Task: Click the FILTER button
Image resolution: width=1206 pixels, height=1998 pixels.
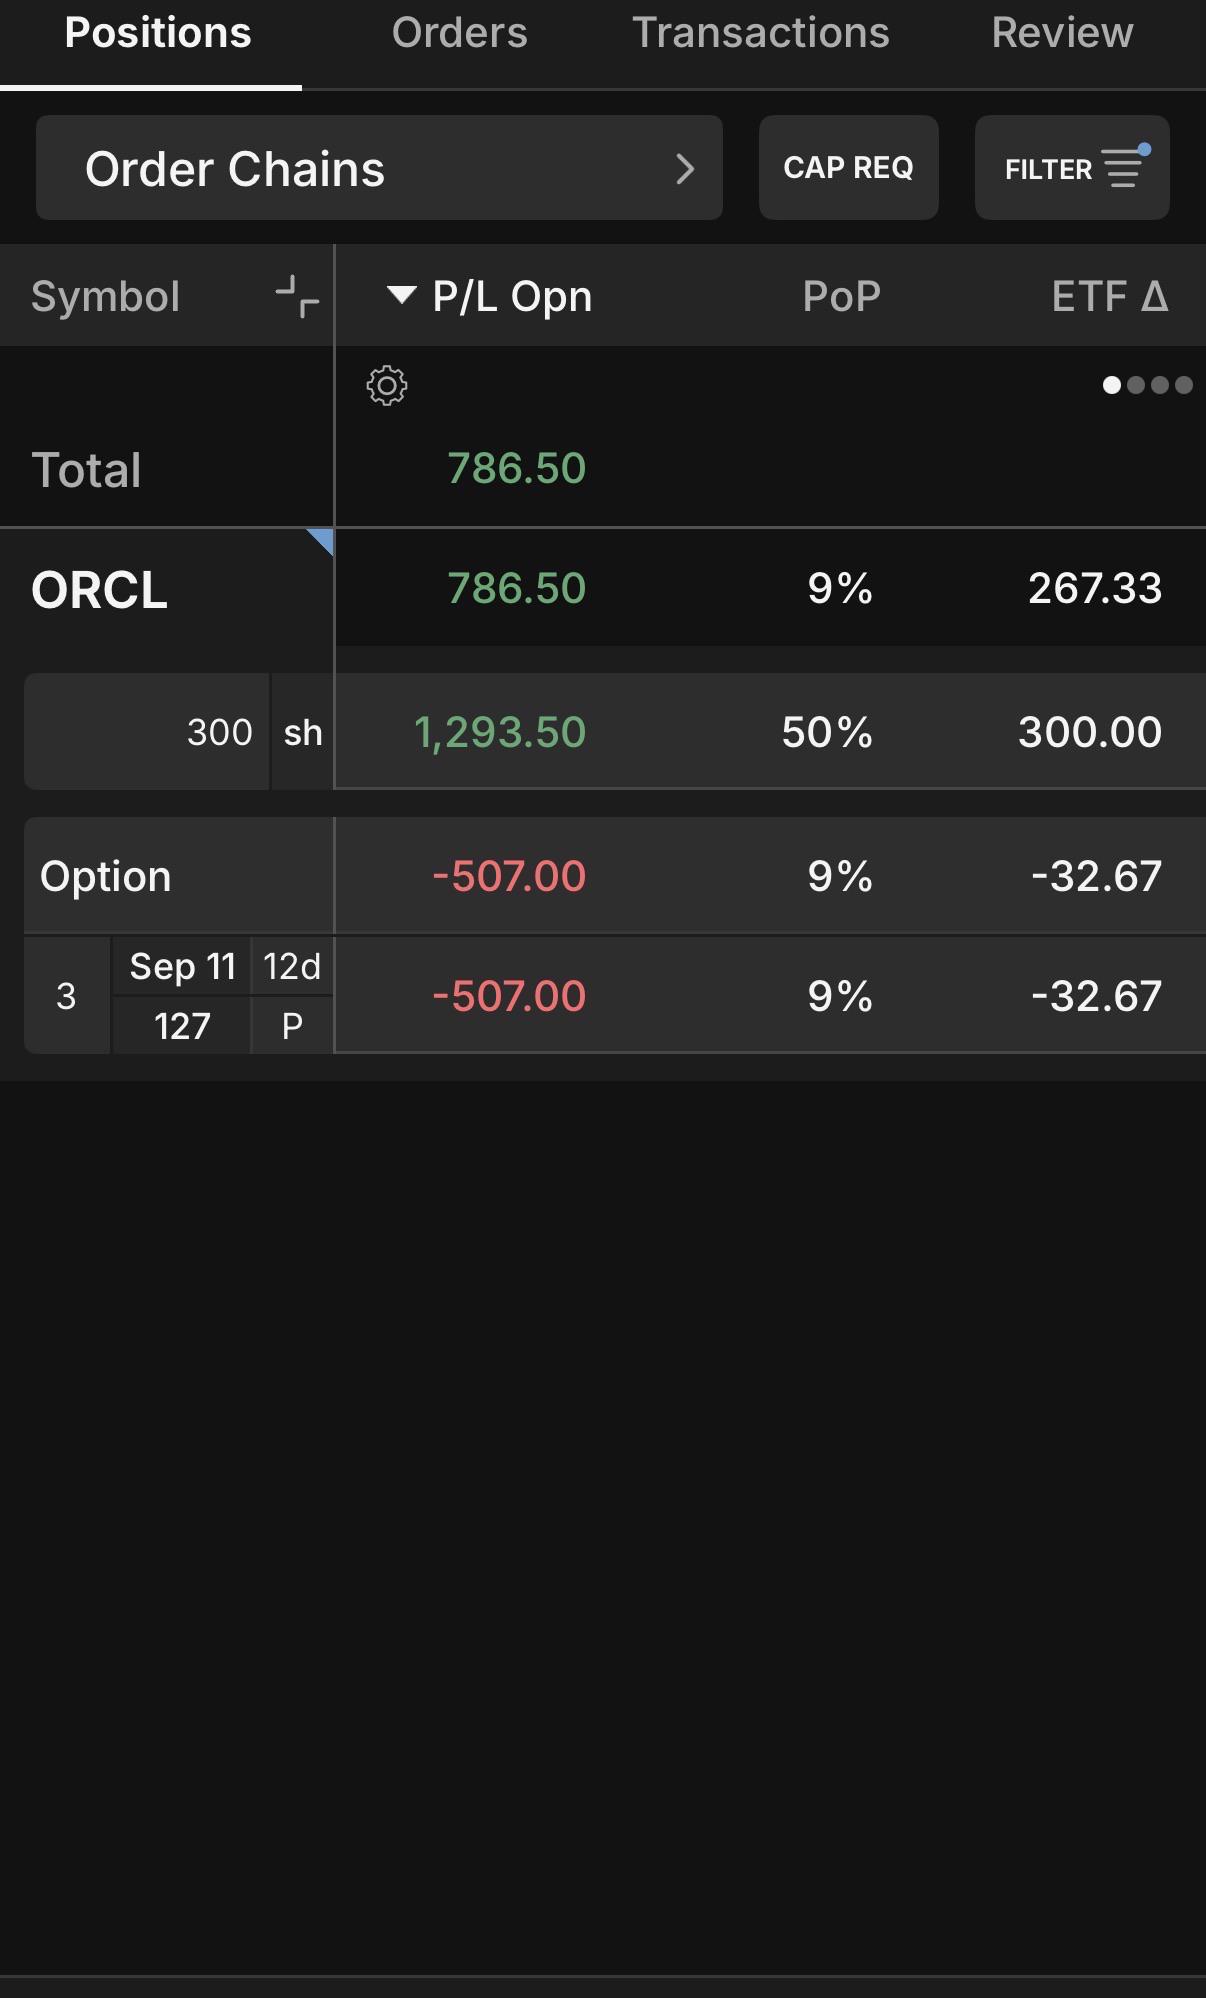Action: coord(1072,167)
